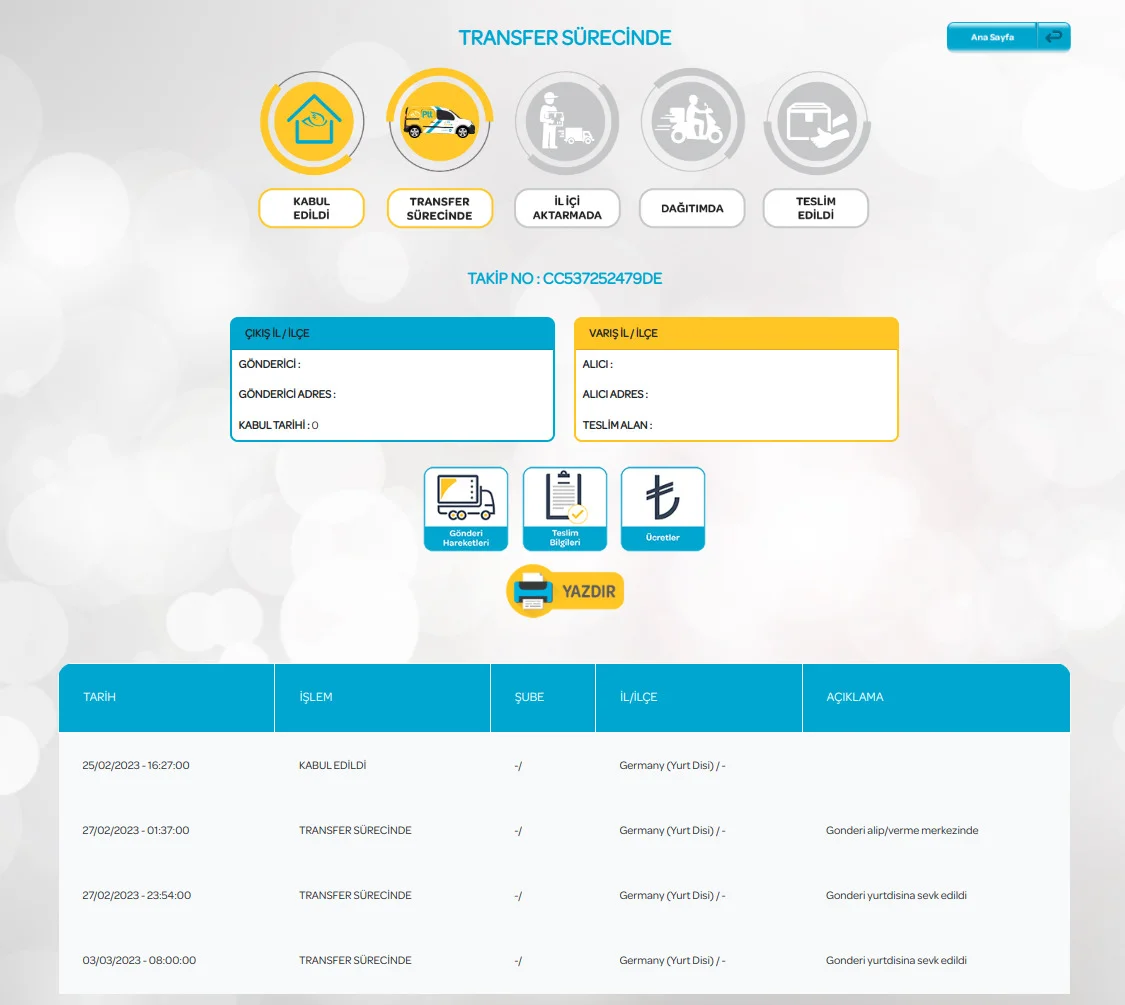Screen dimensions: 1125x1005
Task: Open Gönderi Hareketleri truck icon
Action: [x=465, y=509]
